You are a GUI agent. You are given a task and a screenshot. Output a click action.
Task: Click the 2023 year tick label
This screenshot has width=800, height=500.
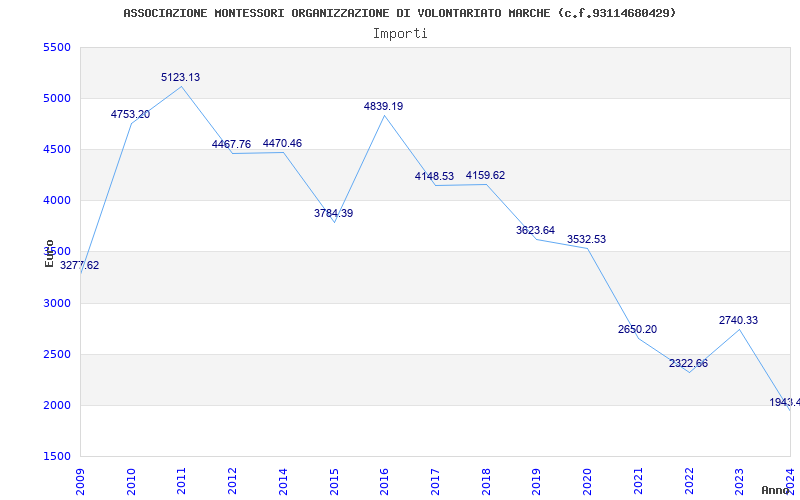739,481
